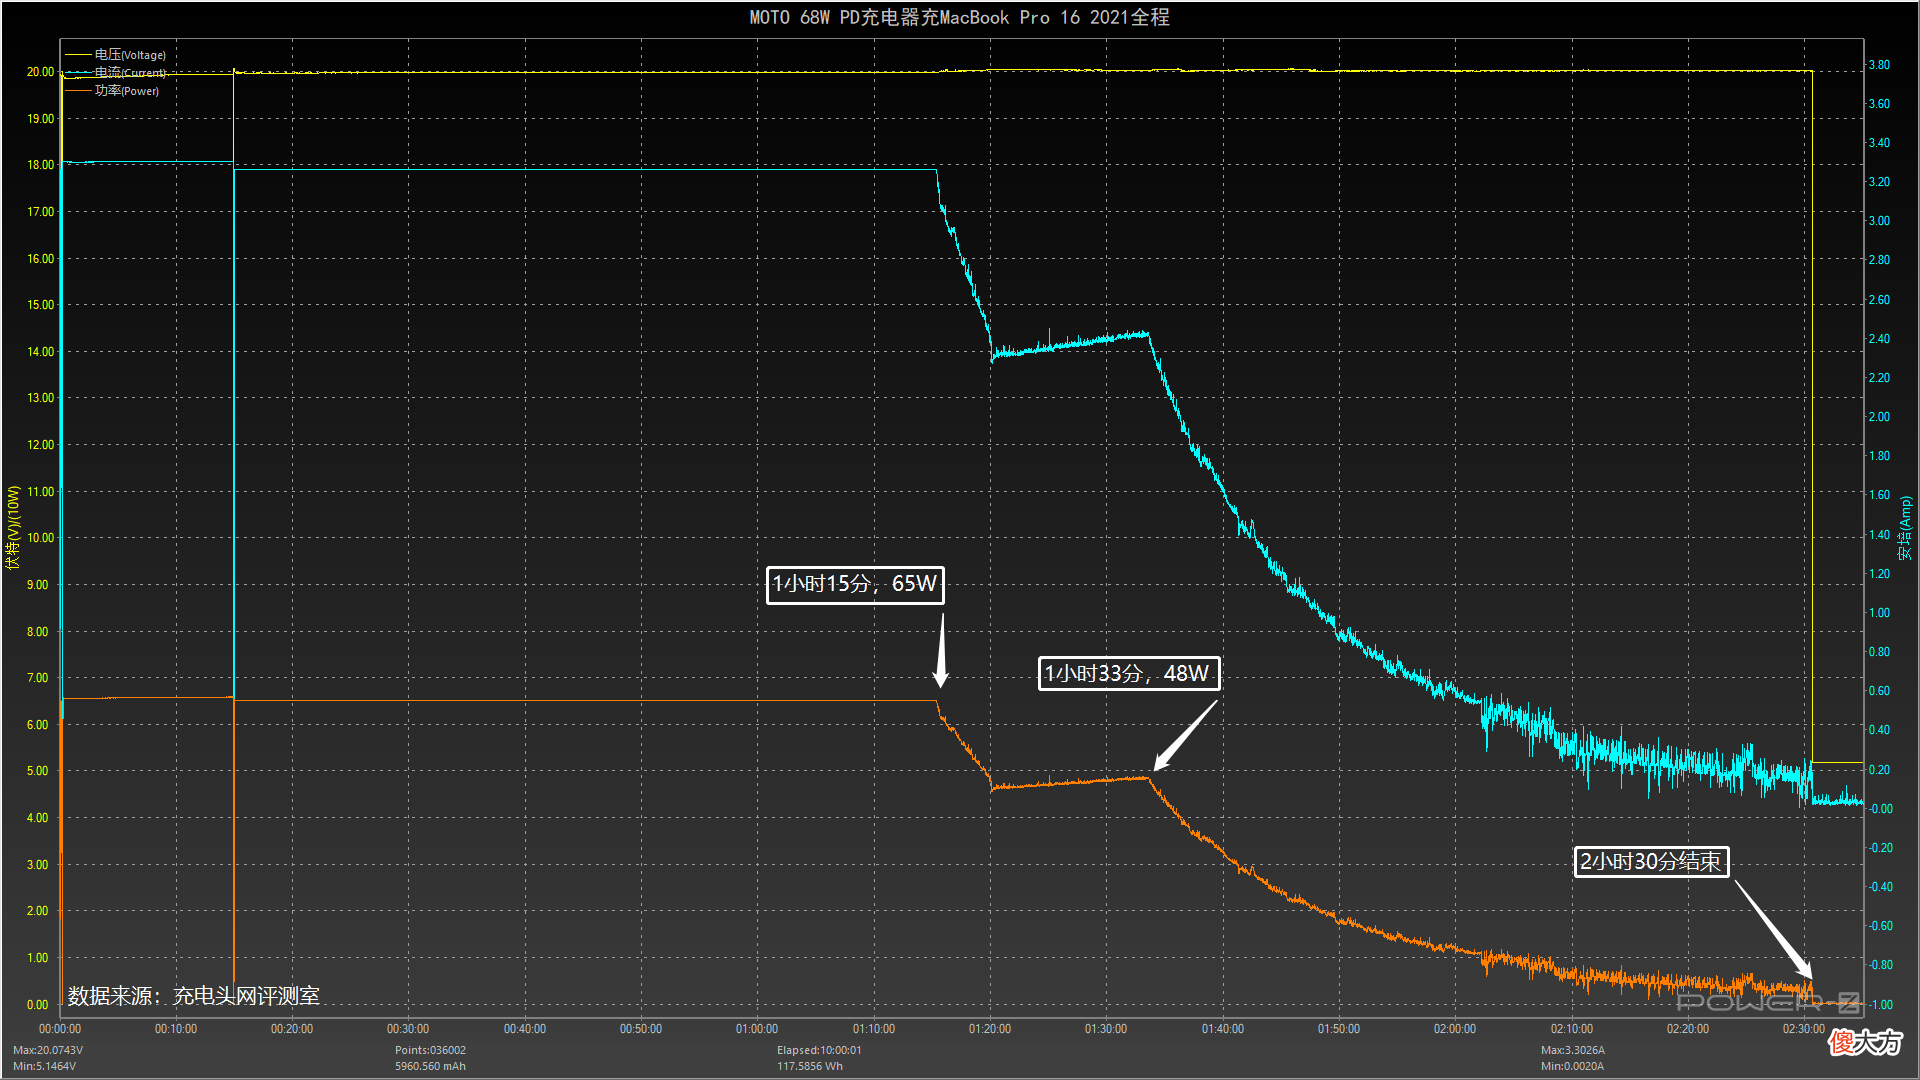Click the 01:00:00 time axis label
This screenshot has width=1920, height=1080.
pos(757,1029)
